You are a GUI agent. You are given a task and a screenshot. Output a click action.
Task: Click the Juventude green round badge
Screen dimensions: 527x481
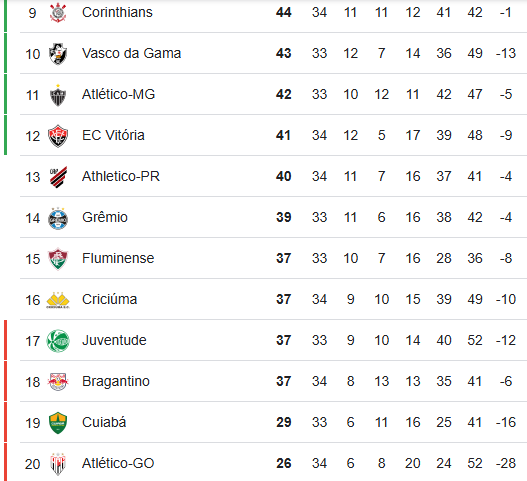tap(58, 341)
